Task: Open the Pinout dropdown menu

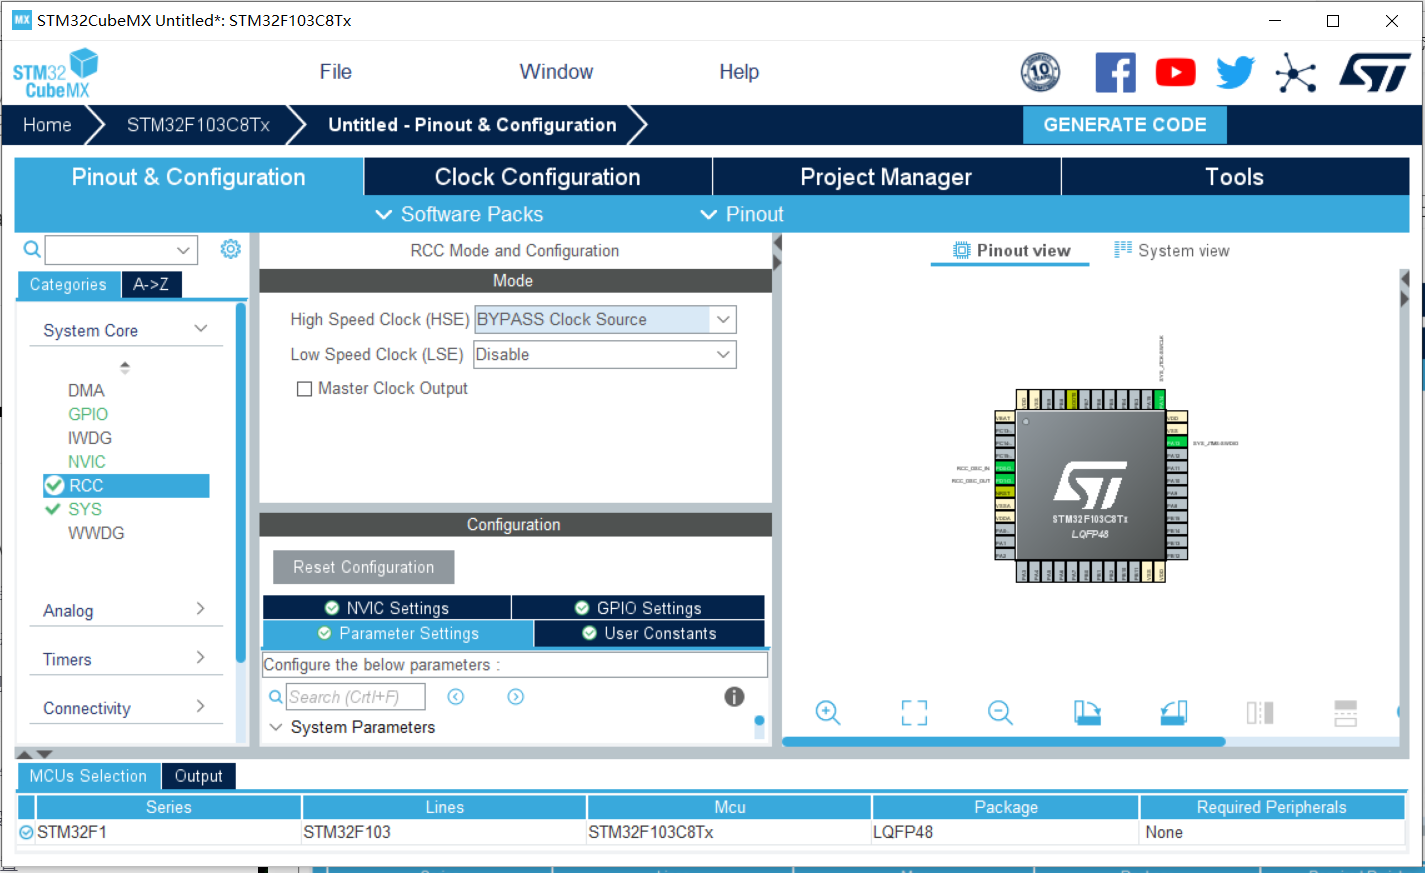Action: 742,214
